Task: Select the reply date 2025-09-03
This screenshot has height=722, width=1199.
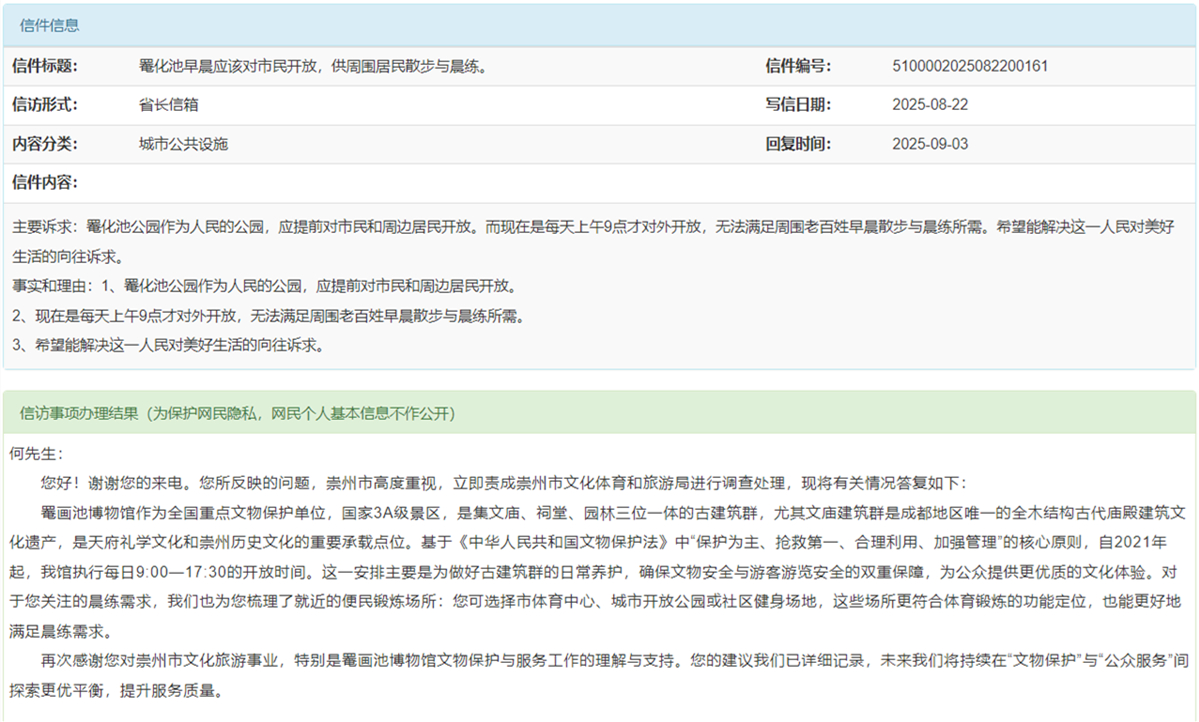Action: point(930,144)
